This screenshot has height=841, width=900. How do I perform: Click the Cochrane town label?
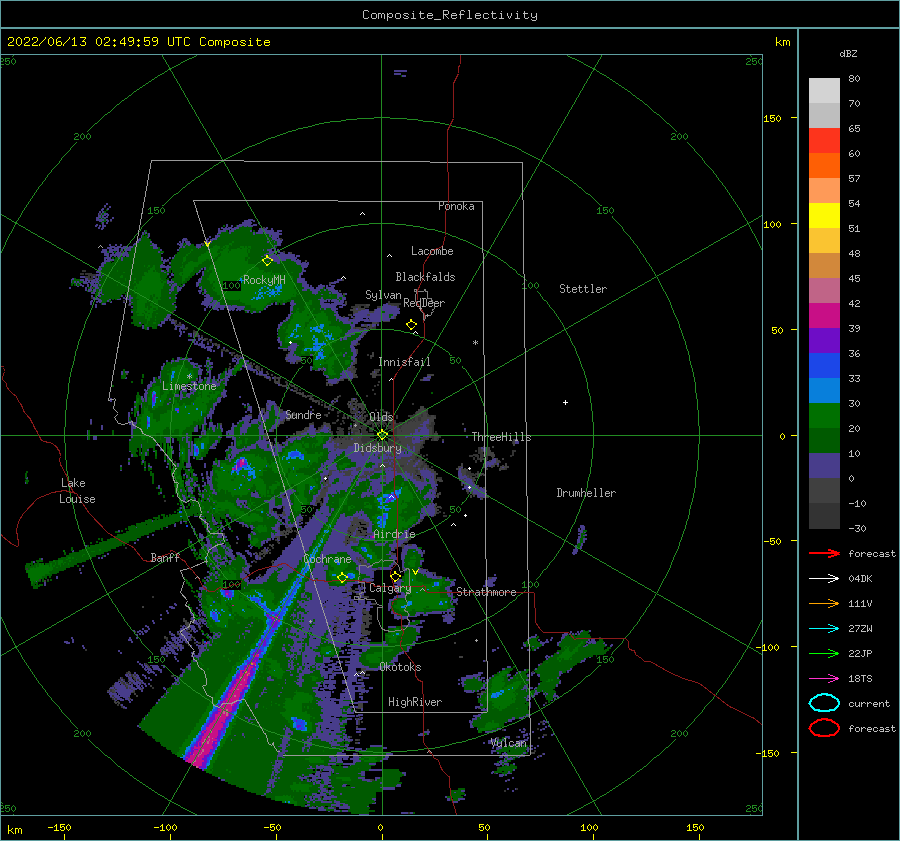tap(327, 559)
